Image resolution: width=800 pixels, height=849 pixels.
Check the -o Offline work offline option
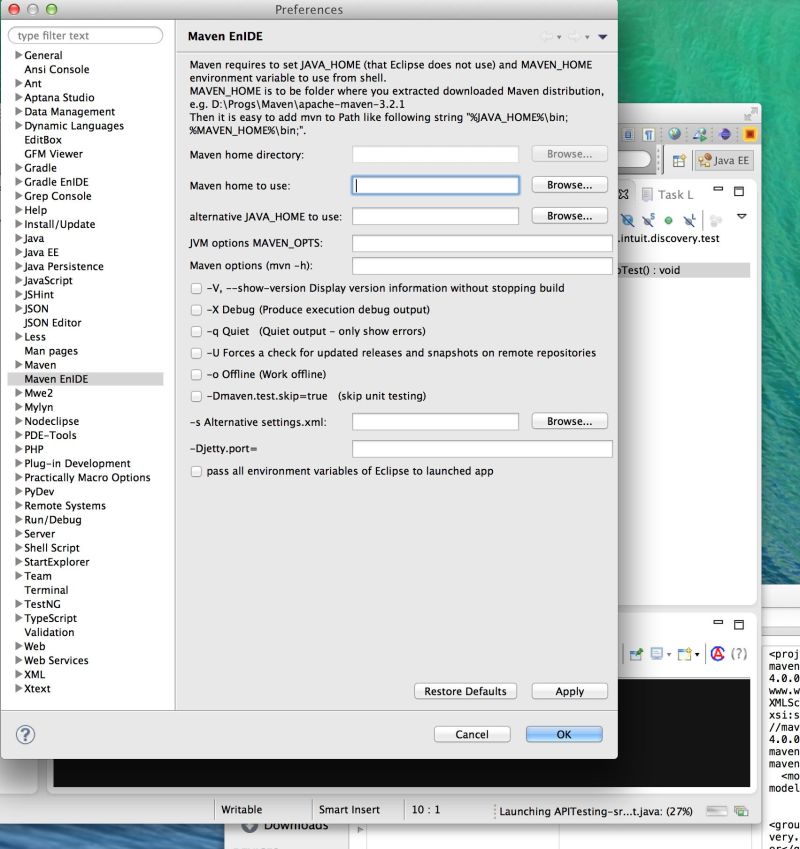(x=196, y=374)
